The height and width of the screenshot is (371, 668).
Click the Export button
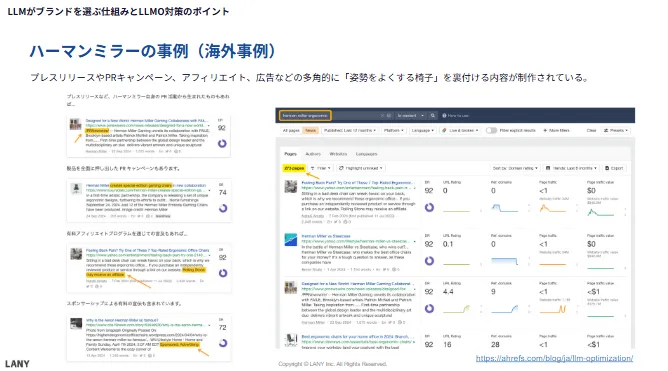[614, 168]
